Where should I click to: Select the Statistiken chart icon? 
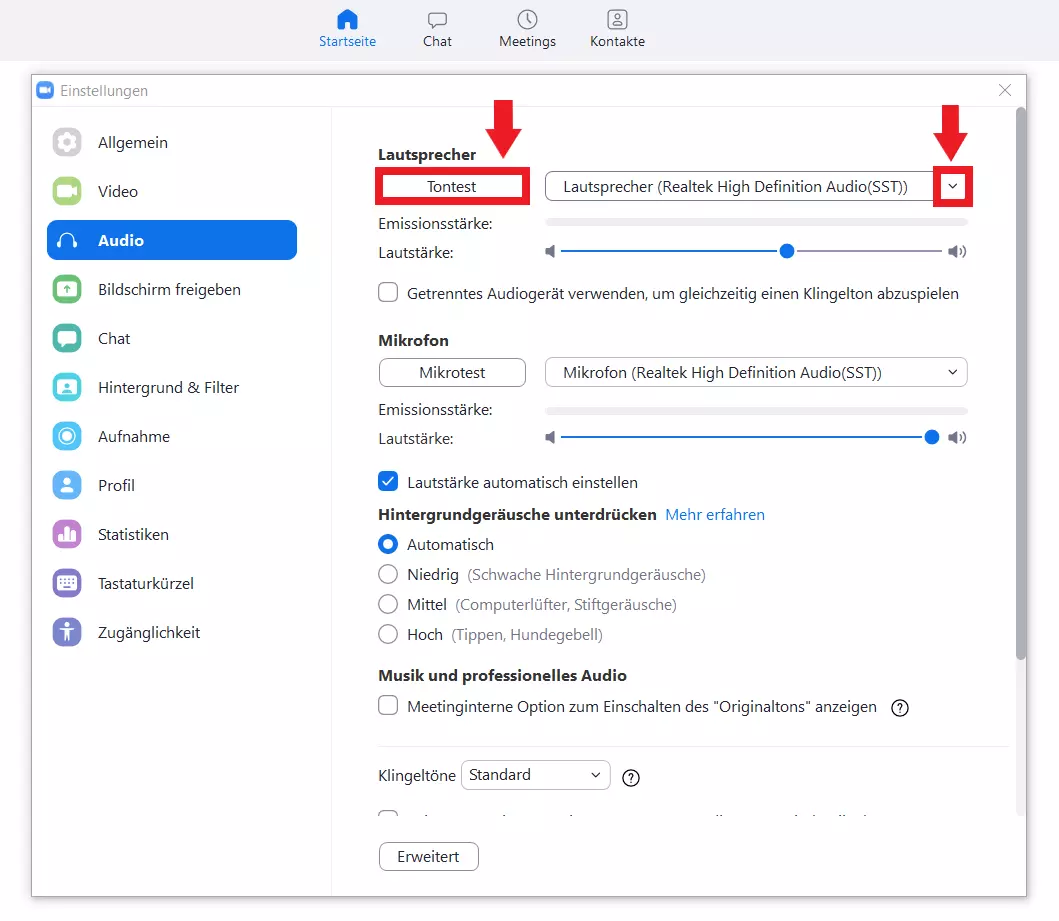67,534
